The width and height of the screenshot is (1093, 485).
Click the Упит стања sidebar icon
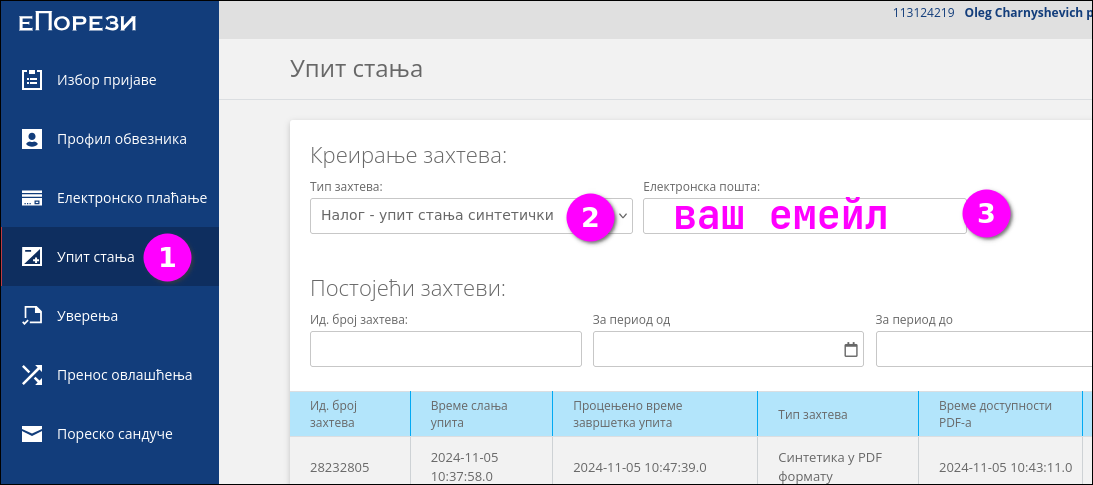(32, 257)
